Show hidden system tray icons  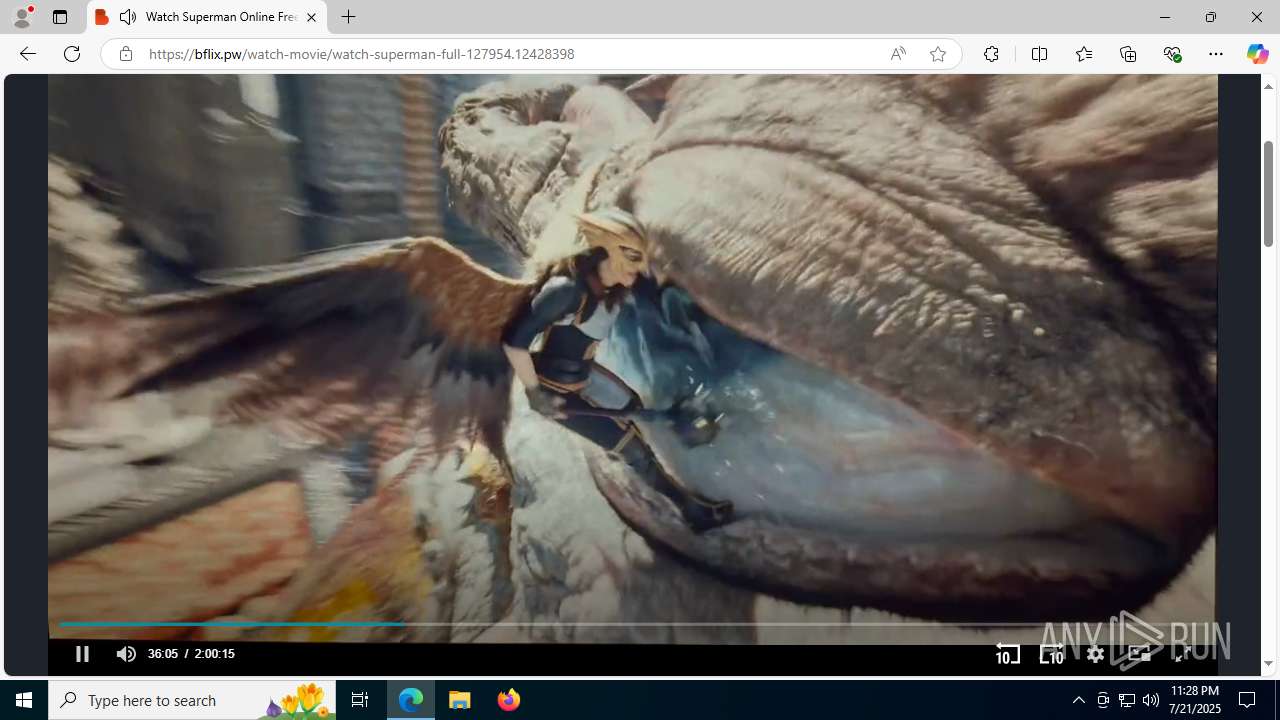[x=1078, y=700]
